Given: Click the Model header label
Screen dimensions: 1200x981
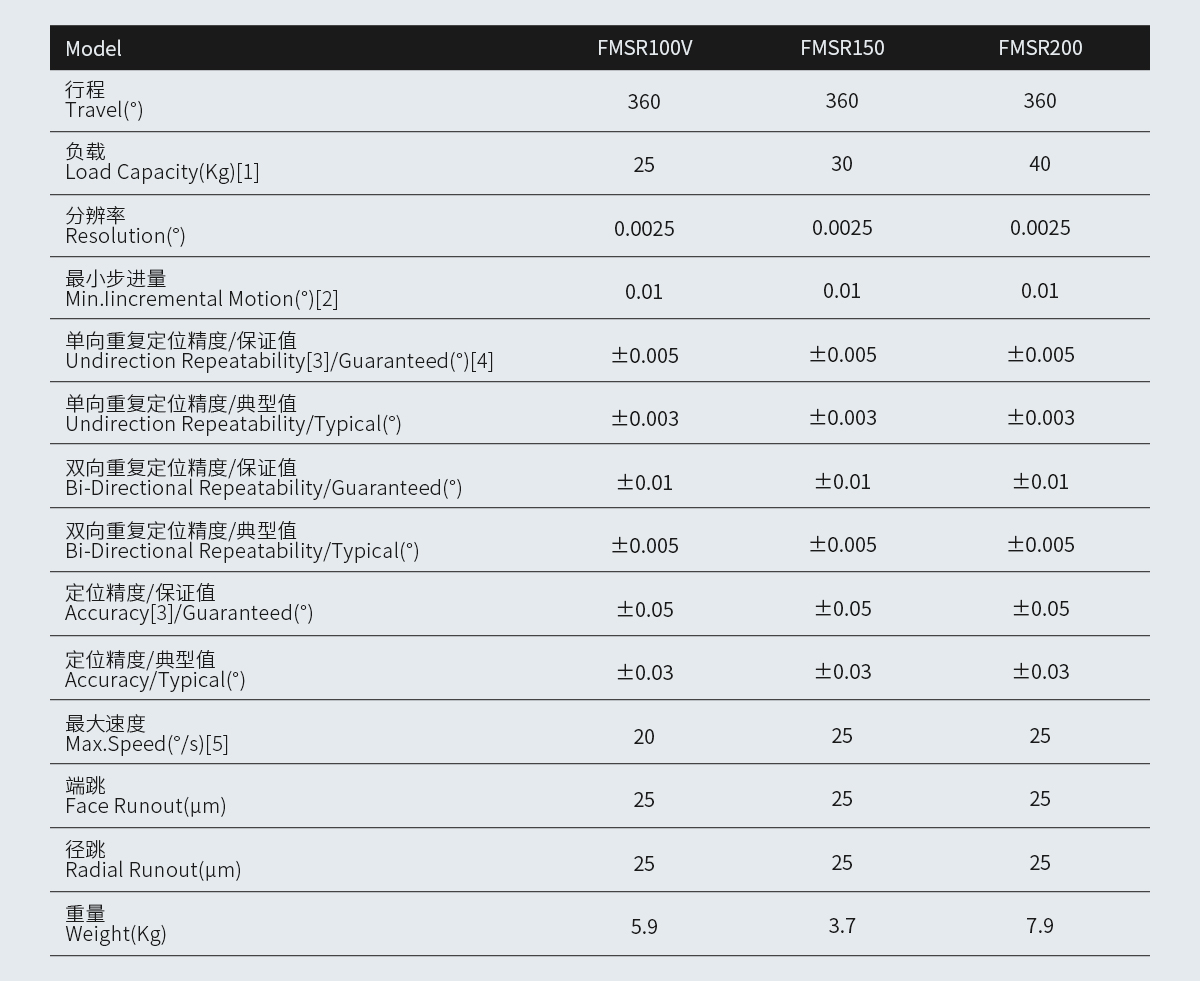Looking at the screenshot, I should point(94,48).
